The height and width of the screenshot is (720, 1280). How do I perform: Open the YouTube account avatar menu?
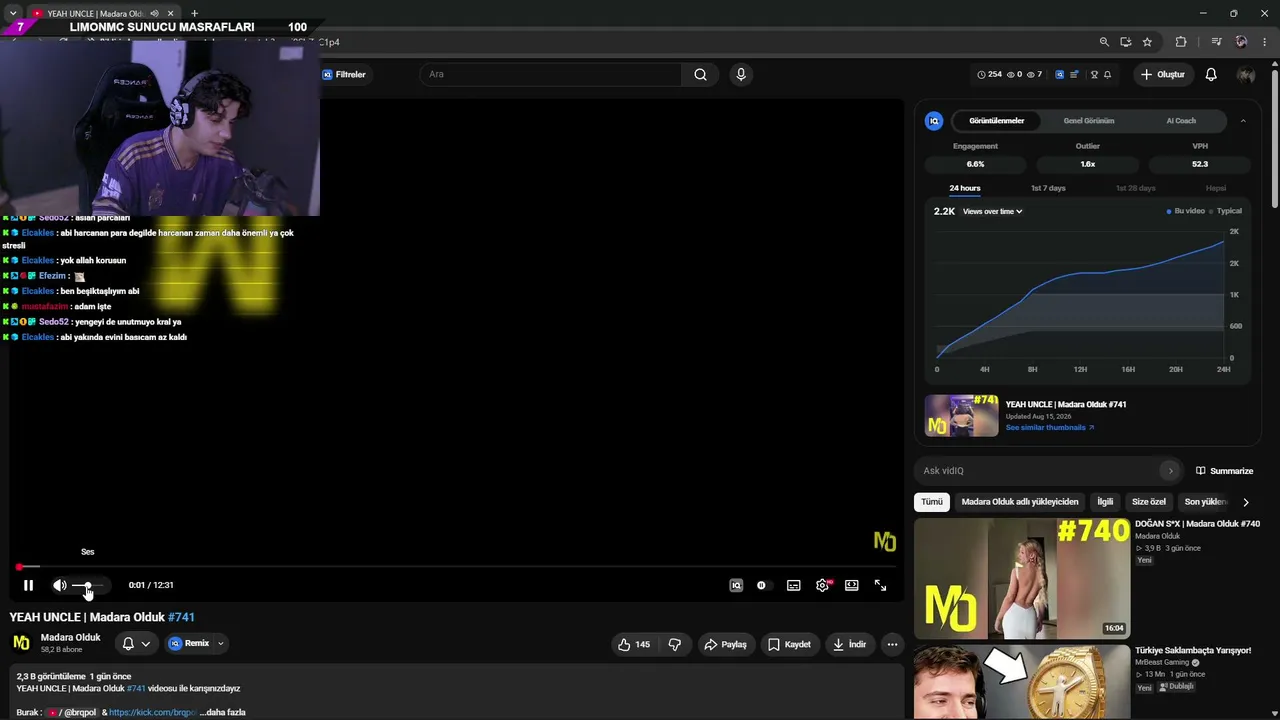click(1246, 74)
